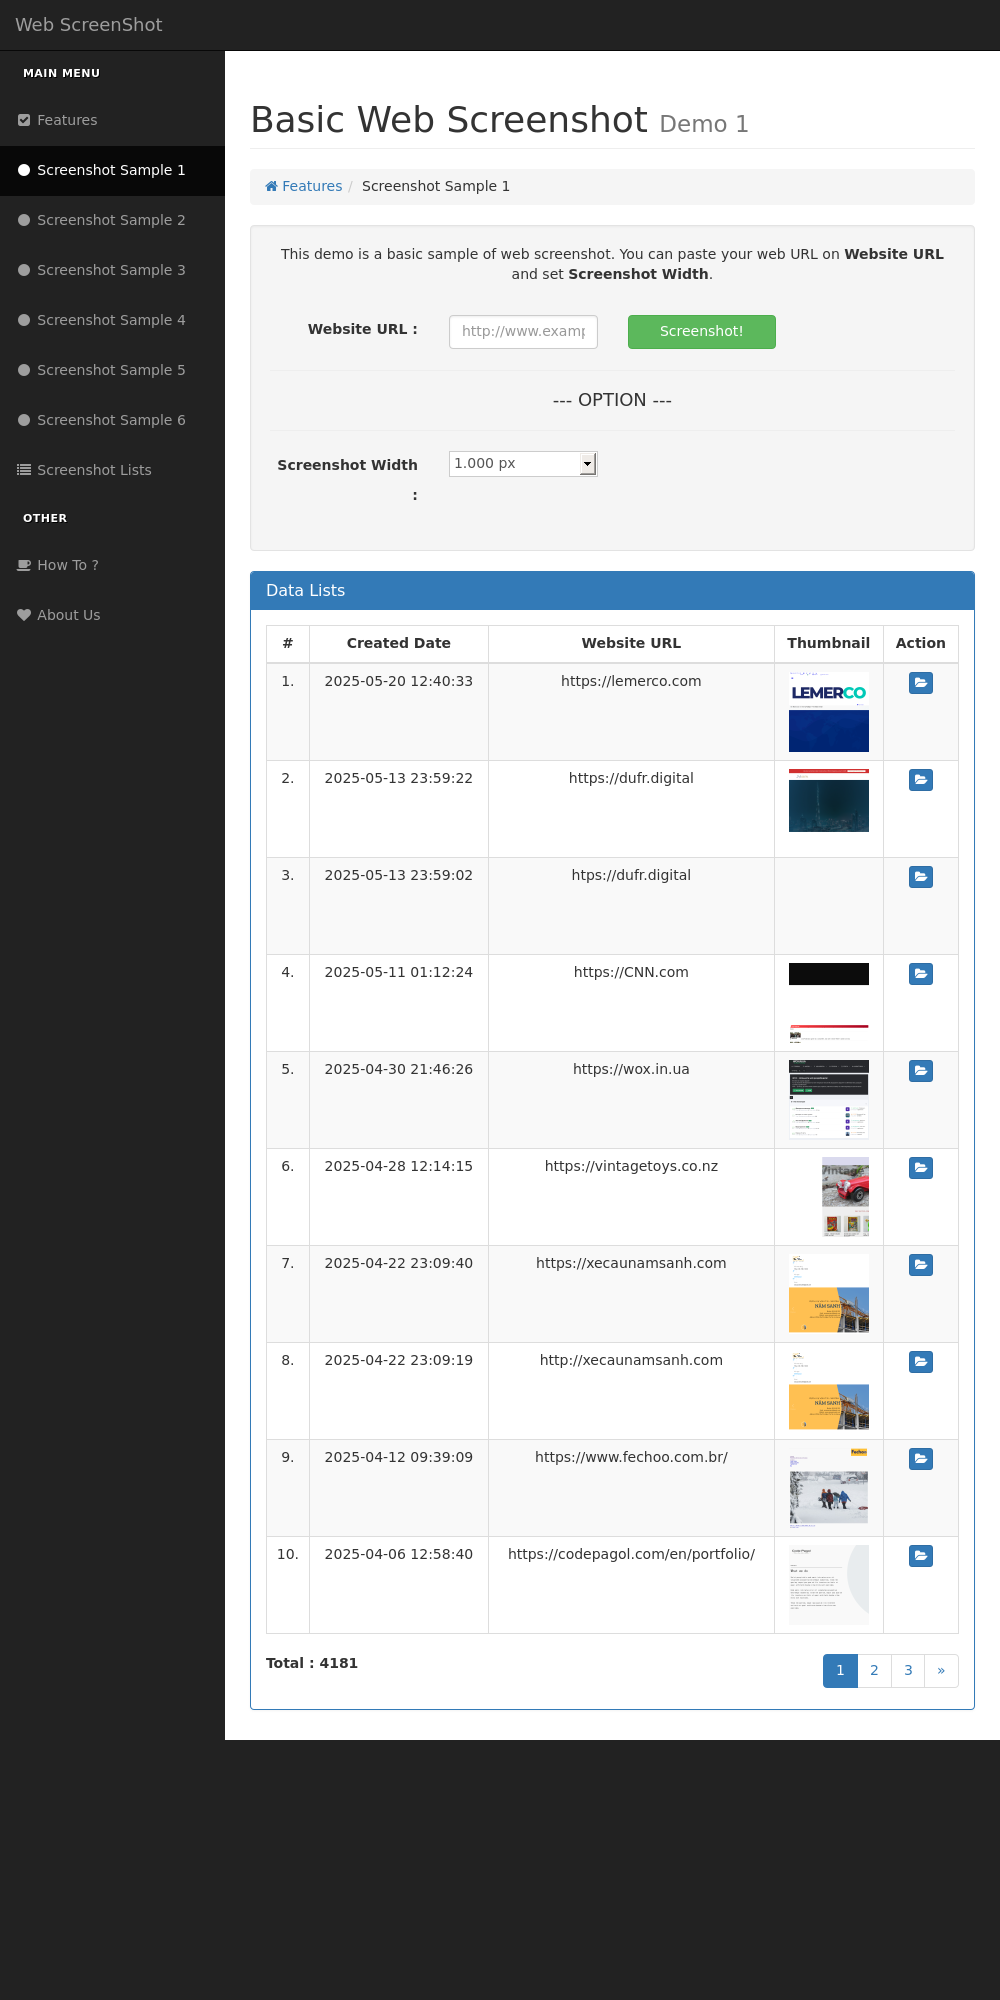Click the How To coffee cup icon

[x=24, y=565]
